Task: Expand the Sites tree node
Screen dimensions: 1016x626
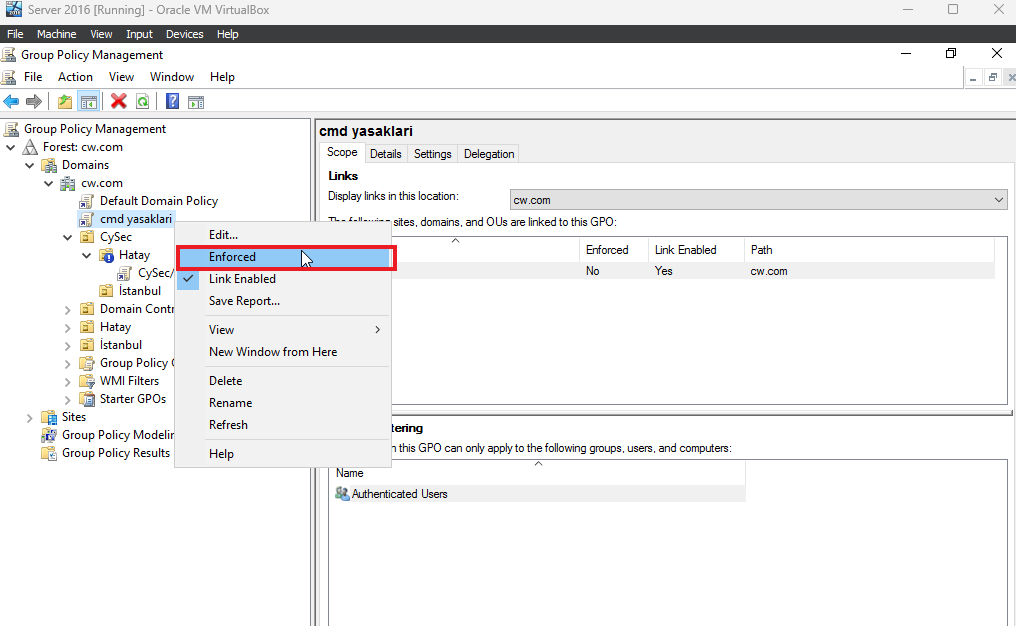Action: (29, 417)
